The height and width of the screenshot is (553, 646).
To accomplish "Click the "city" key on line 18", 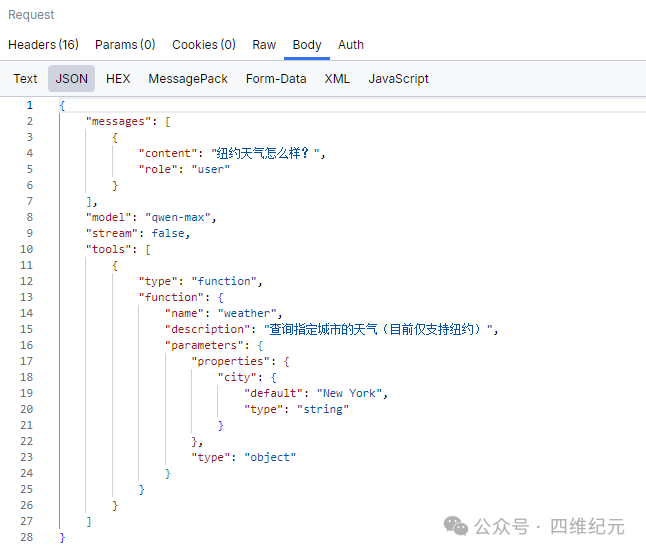I will (x=237, y=377).
